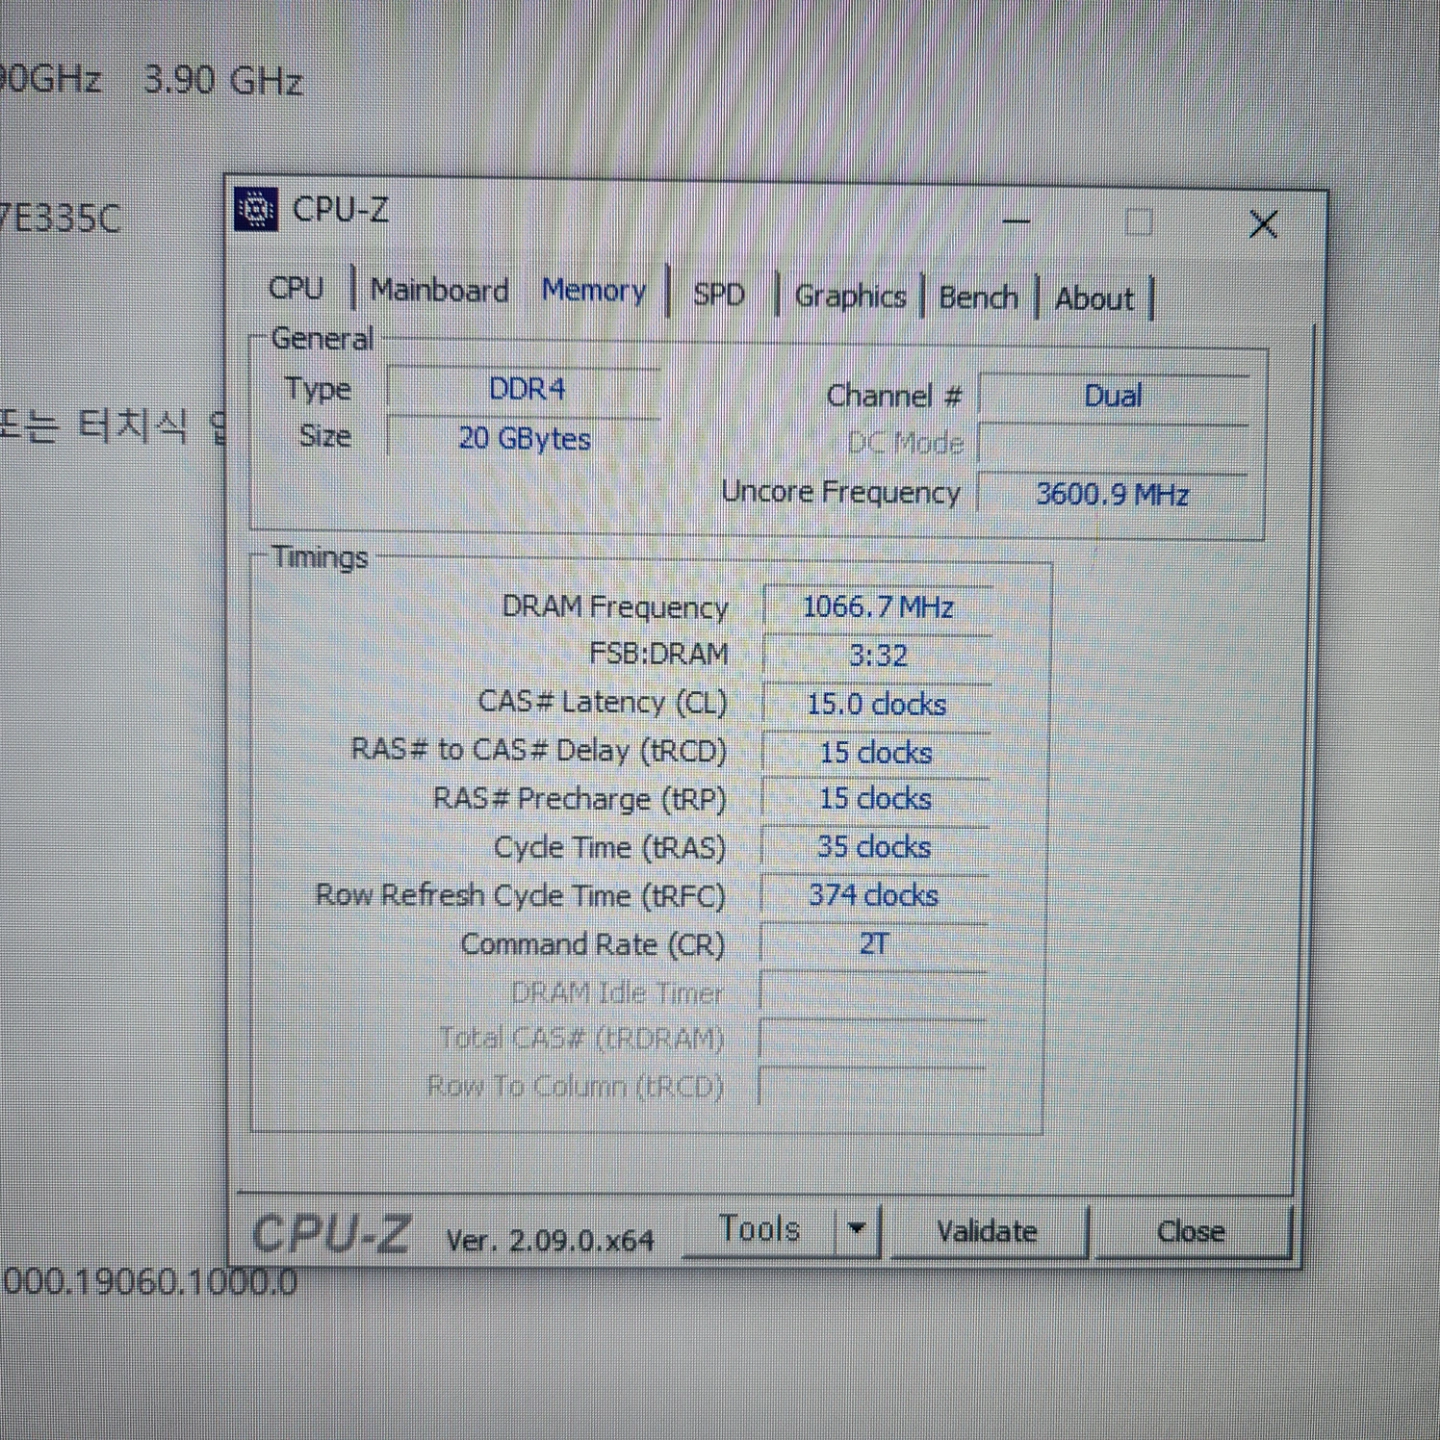Click the empty Total CAS# (tRDRAM) field

(873, 1039)
